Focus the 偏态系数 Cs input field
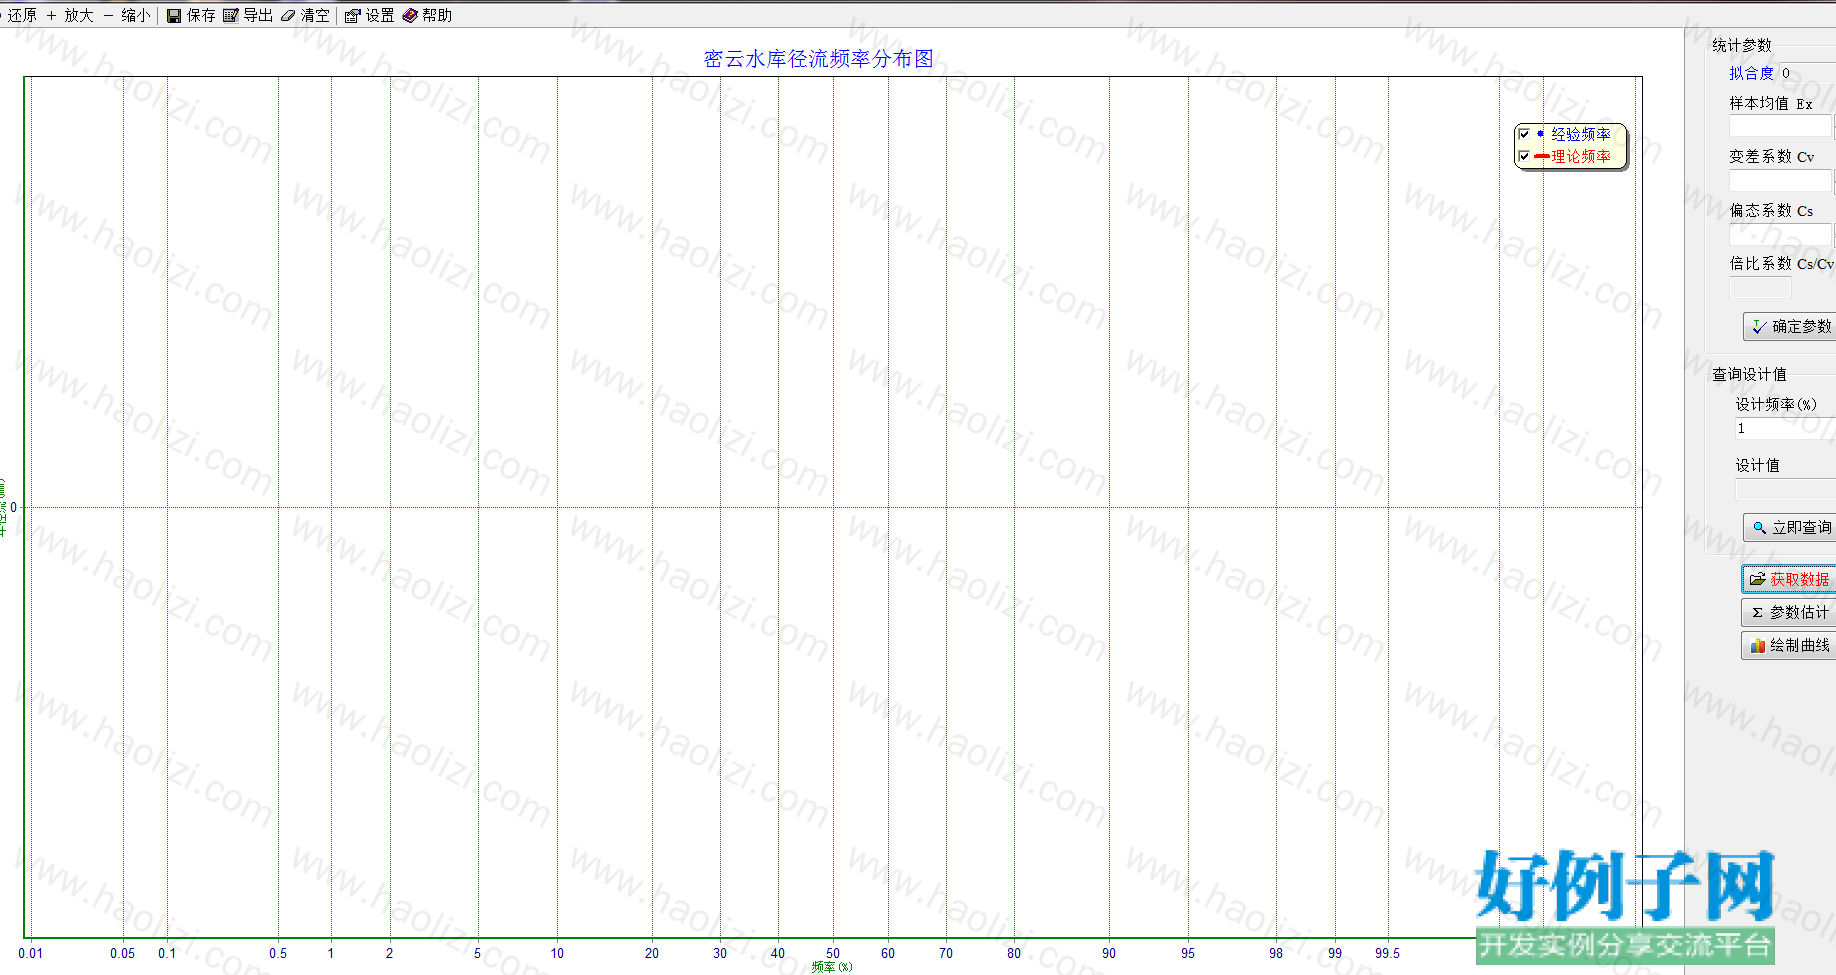 click(x=1781, y=234)
